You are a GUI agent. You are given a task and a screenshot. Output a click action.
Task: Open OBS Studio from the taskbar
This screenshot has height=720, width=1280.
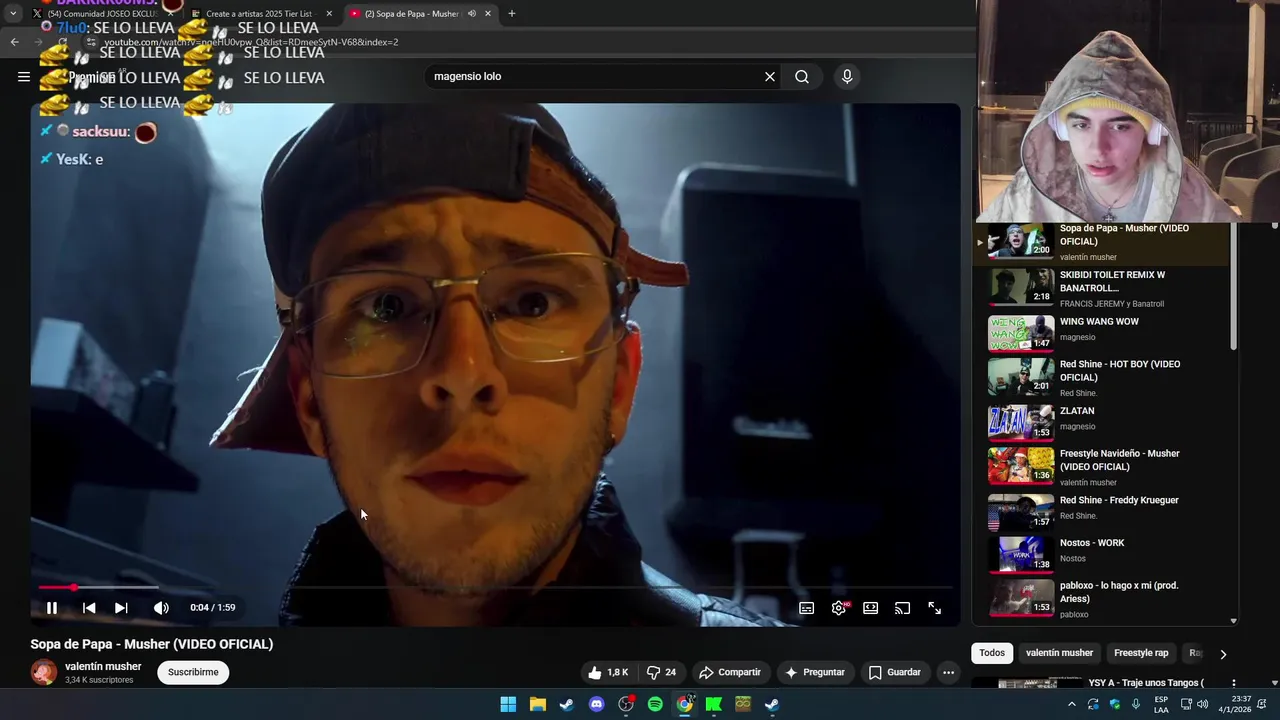[x=626, y=704]
